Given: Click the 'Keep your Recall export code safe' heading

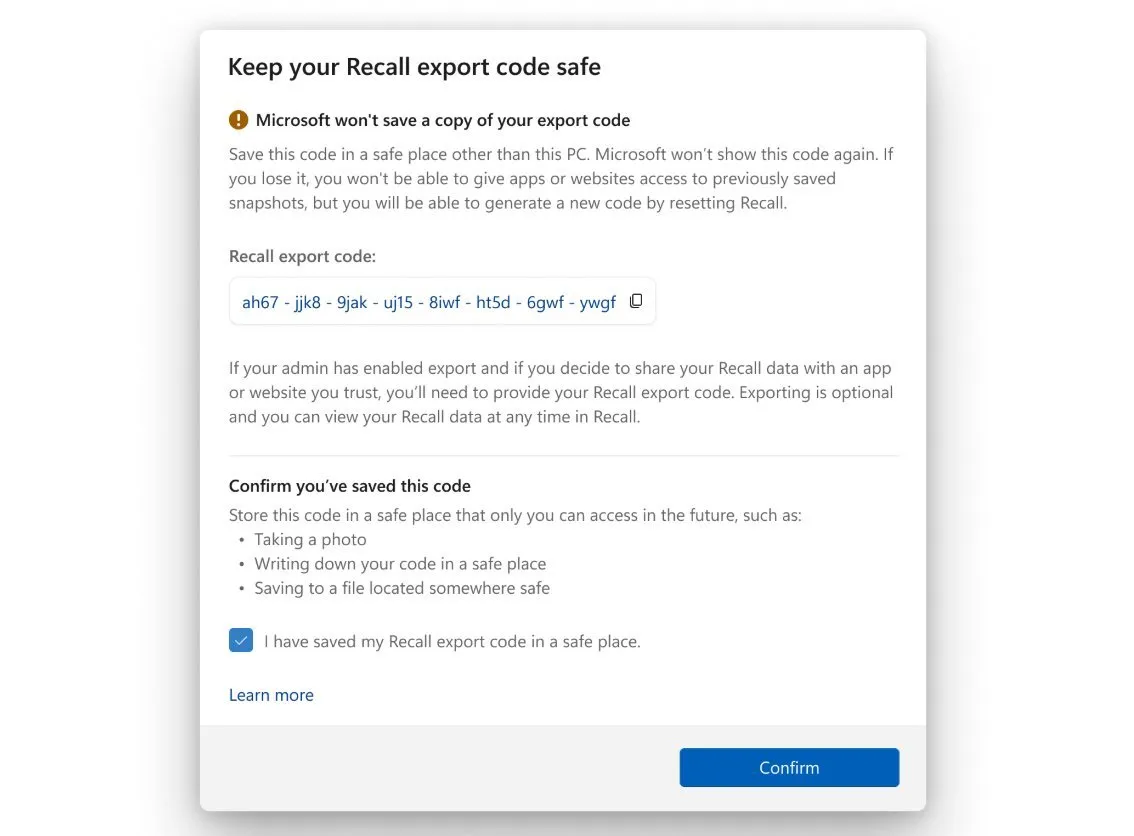Looking at the screenshot, I should (x=414, y=66).
